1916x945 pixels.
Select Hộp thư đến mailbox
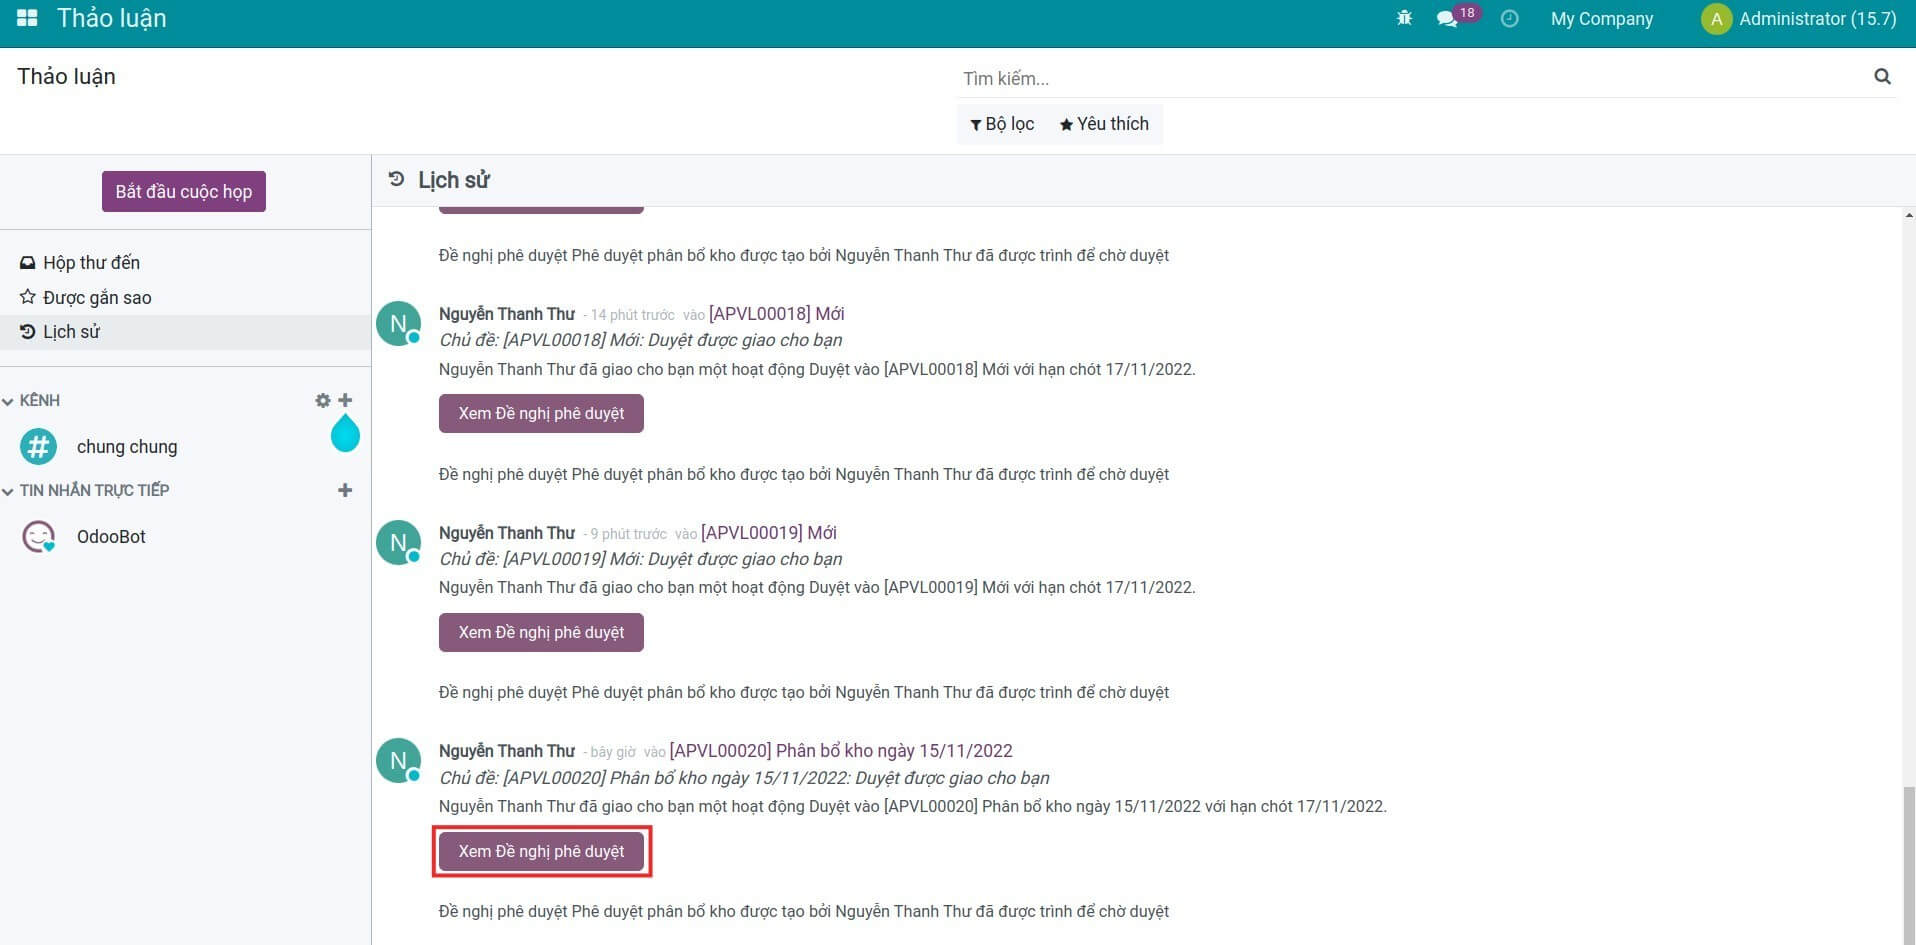91,263
